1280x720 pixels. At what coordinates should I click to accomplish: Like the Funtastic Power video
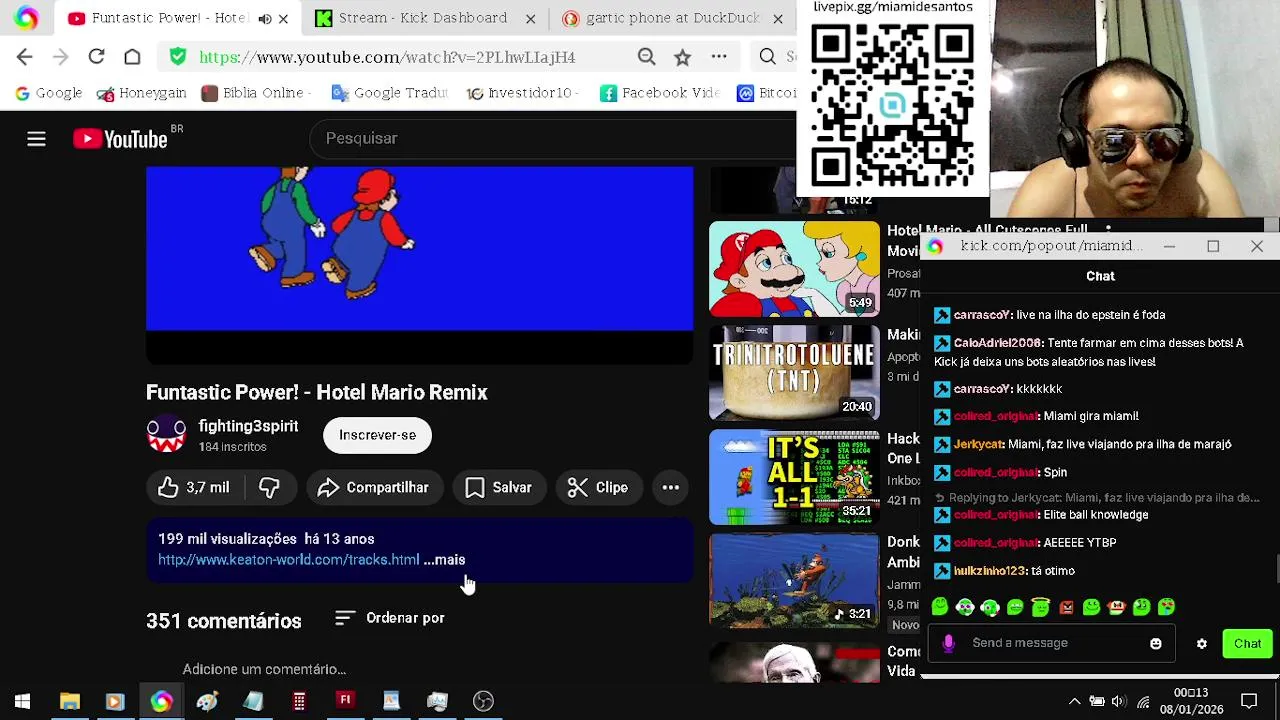[x=194, y=487]
